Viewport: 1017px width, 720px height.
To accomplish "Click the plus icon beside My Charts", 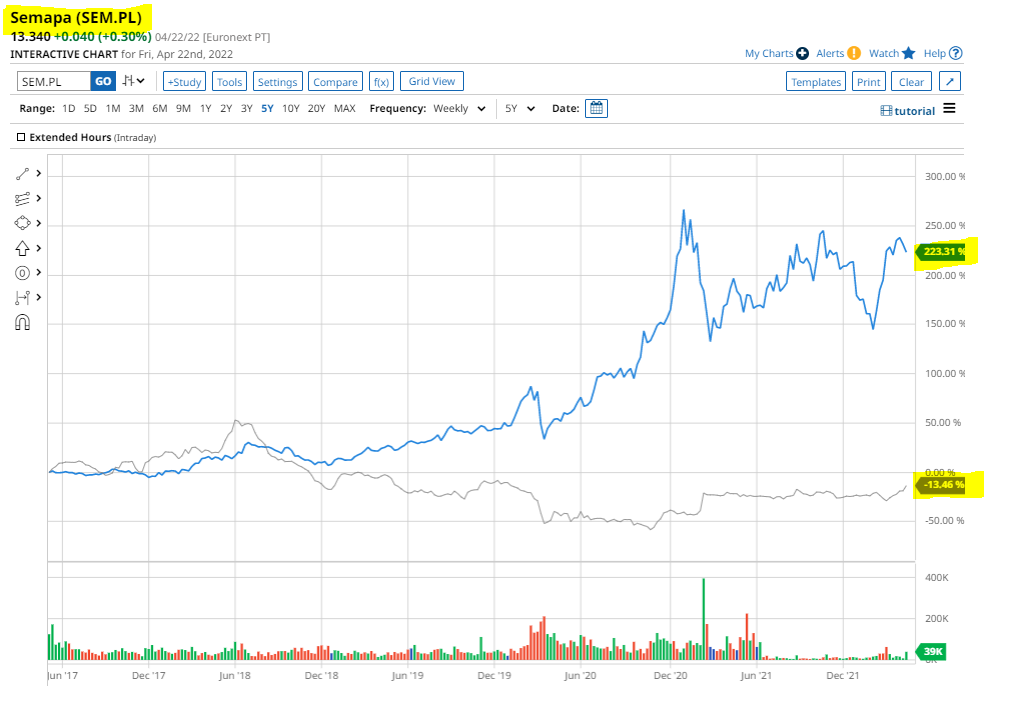I will click(802, 53).
